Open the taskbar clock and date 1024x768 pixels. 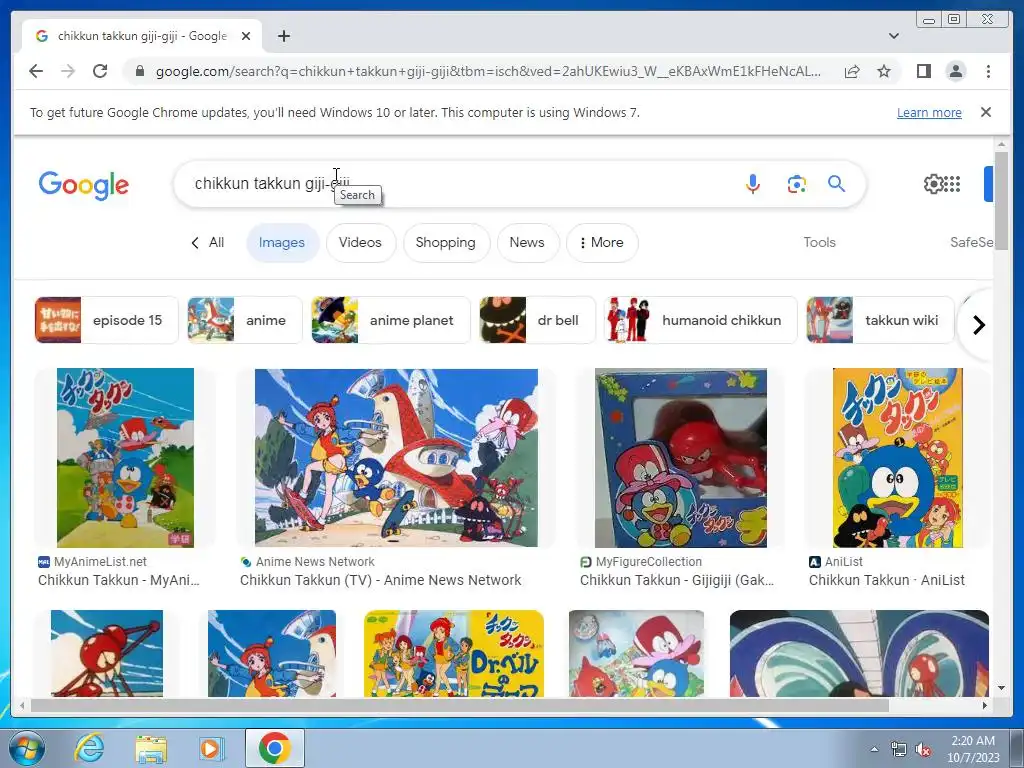[x=972, y=748]
